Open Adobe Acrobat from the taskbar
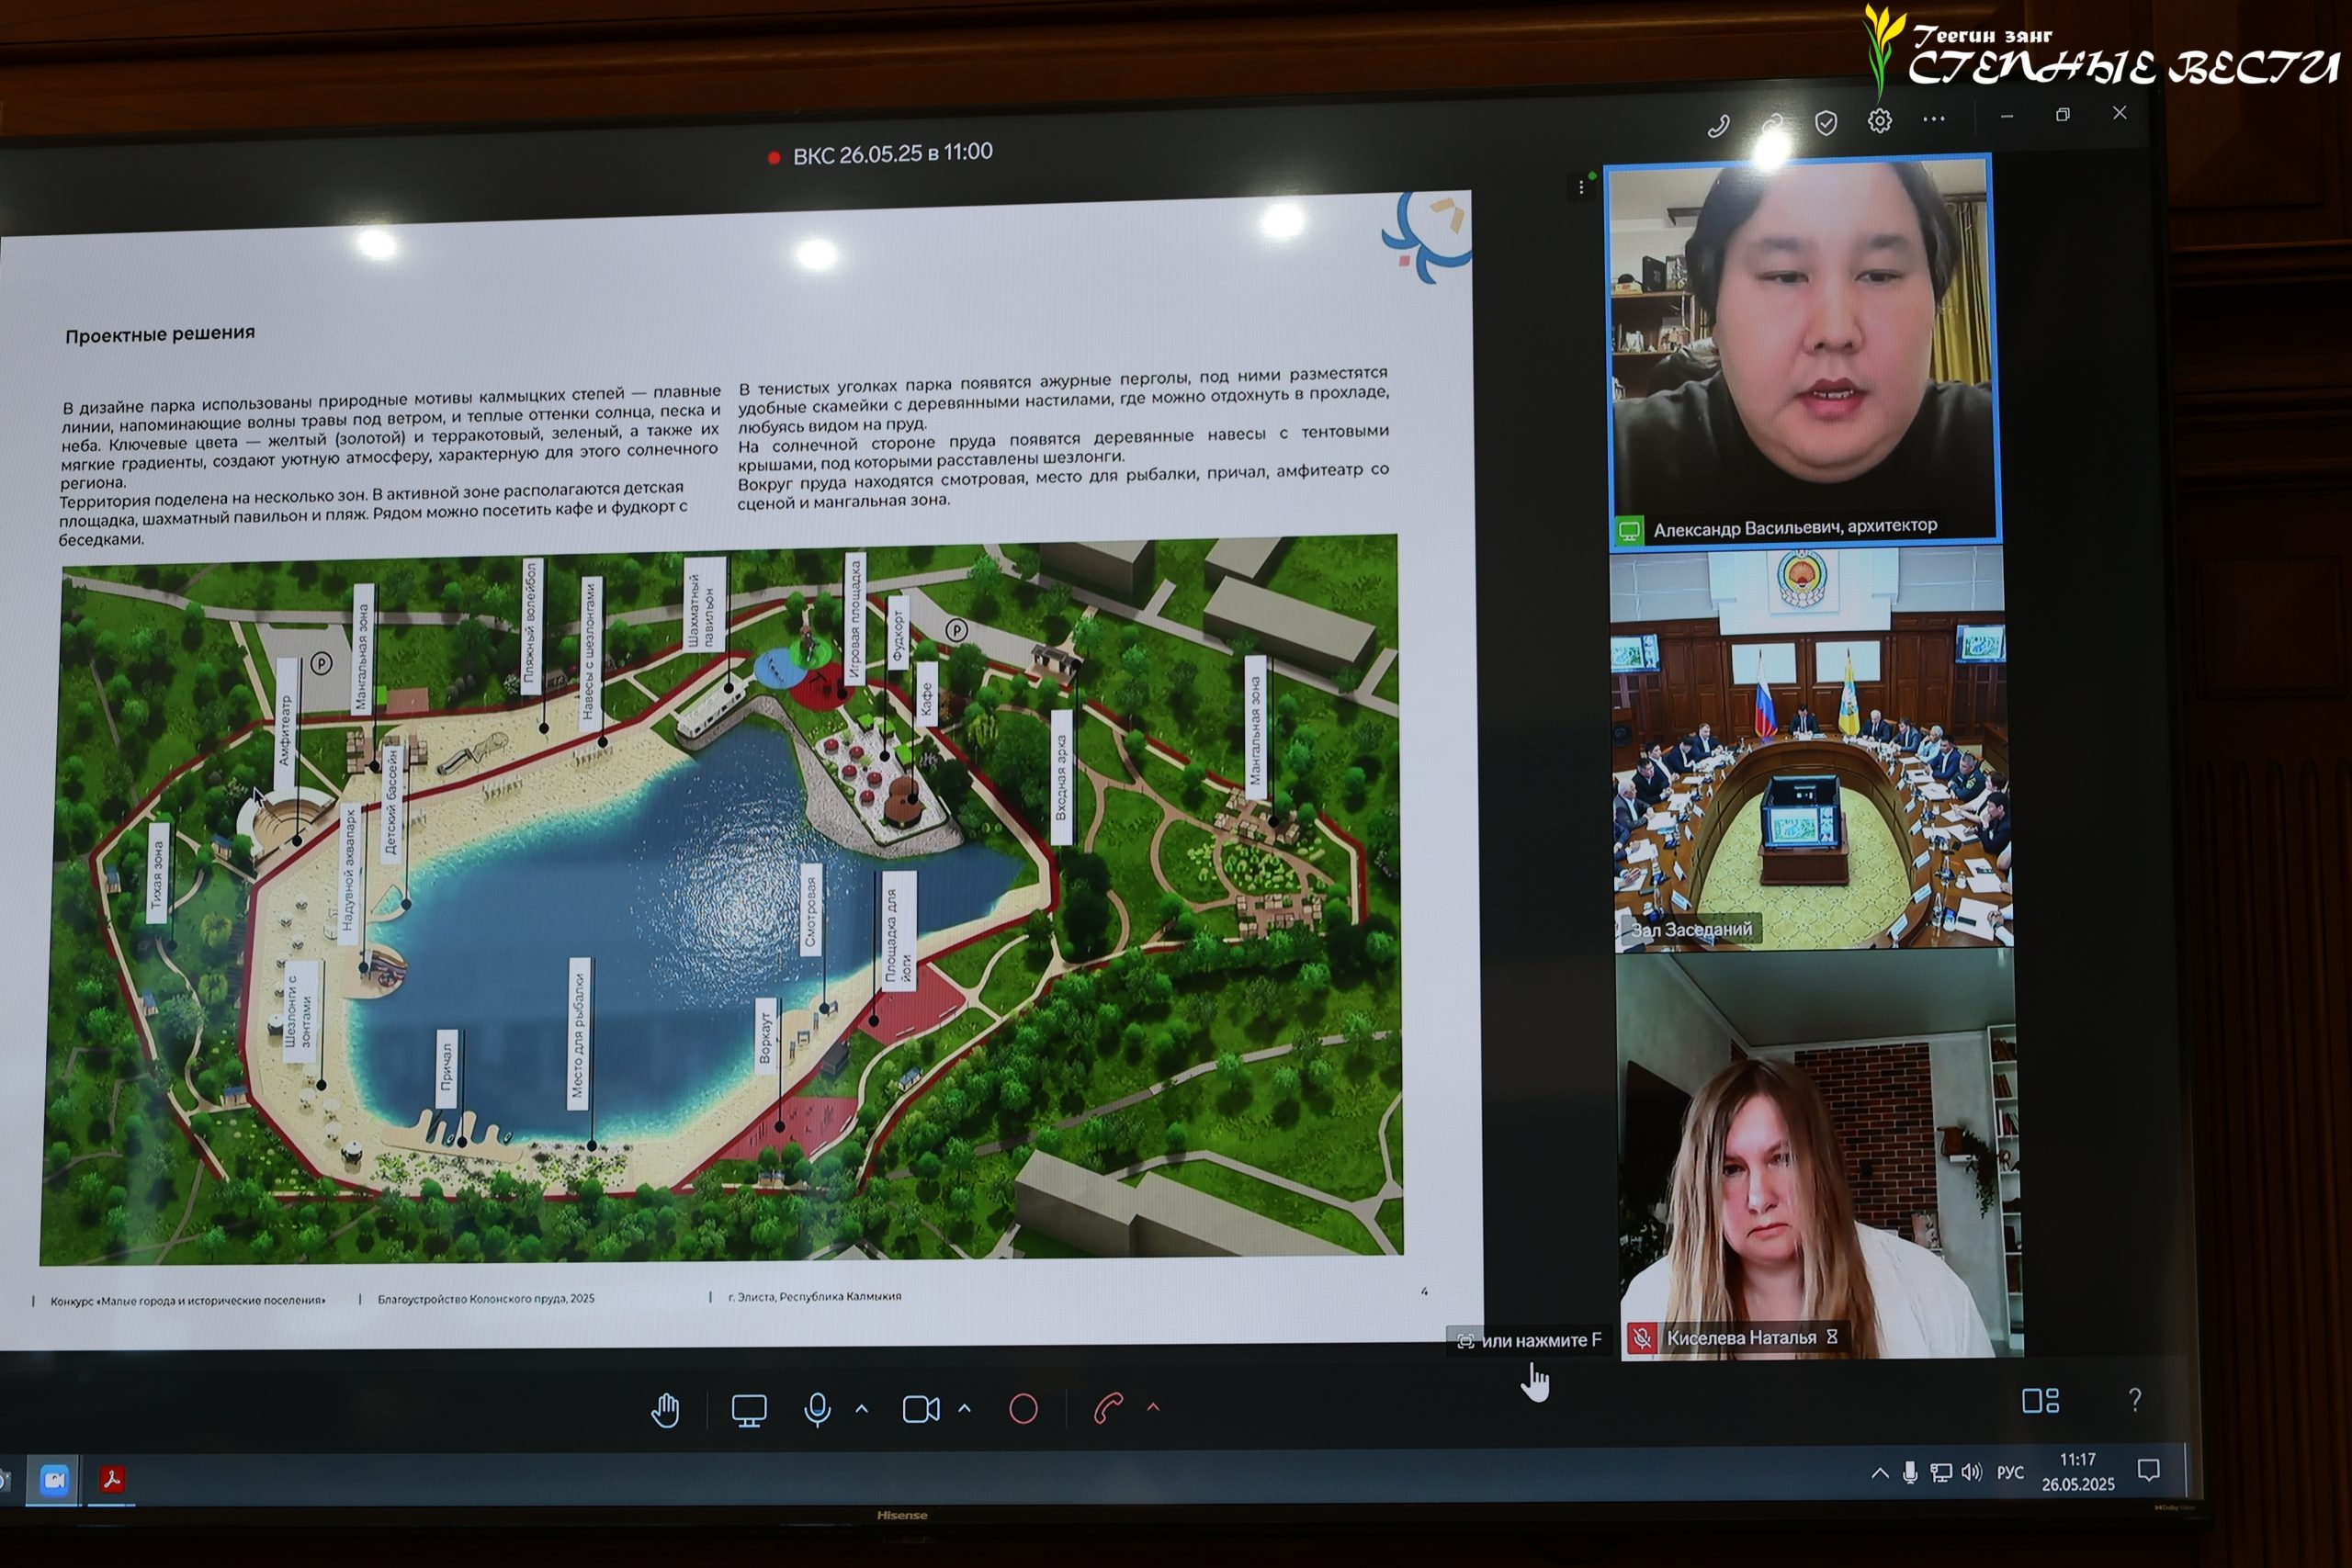This screenshot has width=2352, height=1568. click(x=112, y=1479)
